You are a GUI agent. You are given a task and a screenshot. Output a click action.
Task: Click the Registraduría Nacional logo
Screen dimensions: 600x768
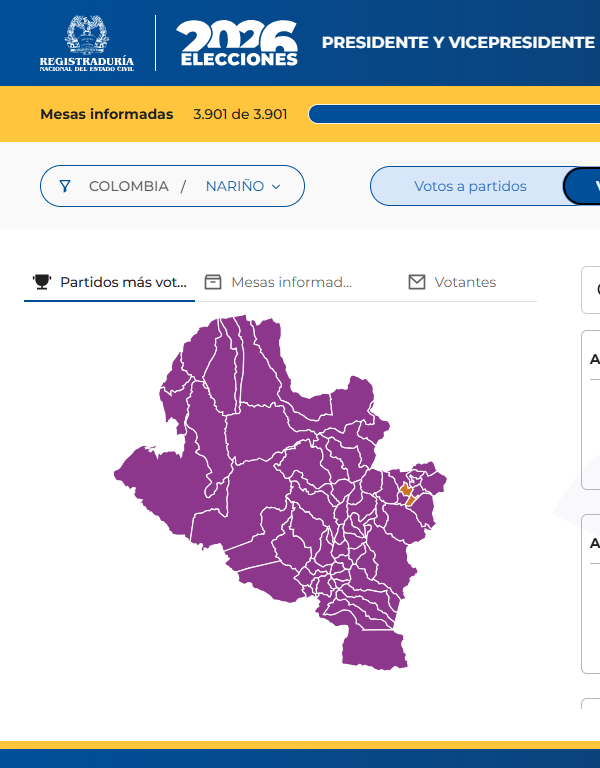click(87, 43)
